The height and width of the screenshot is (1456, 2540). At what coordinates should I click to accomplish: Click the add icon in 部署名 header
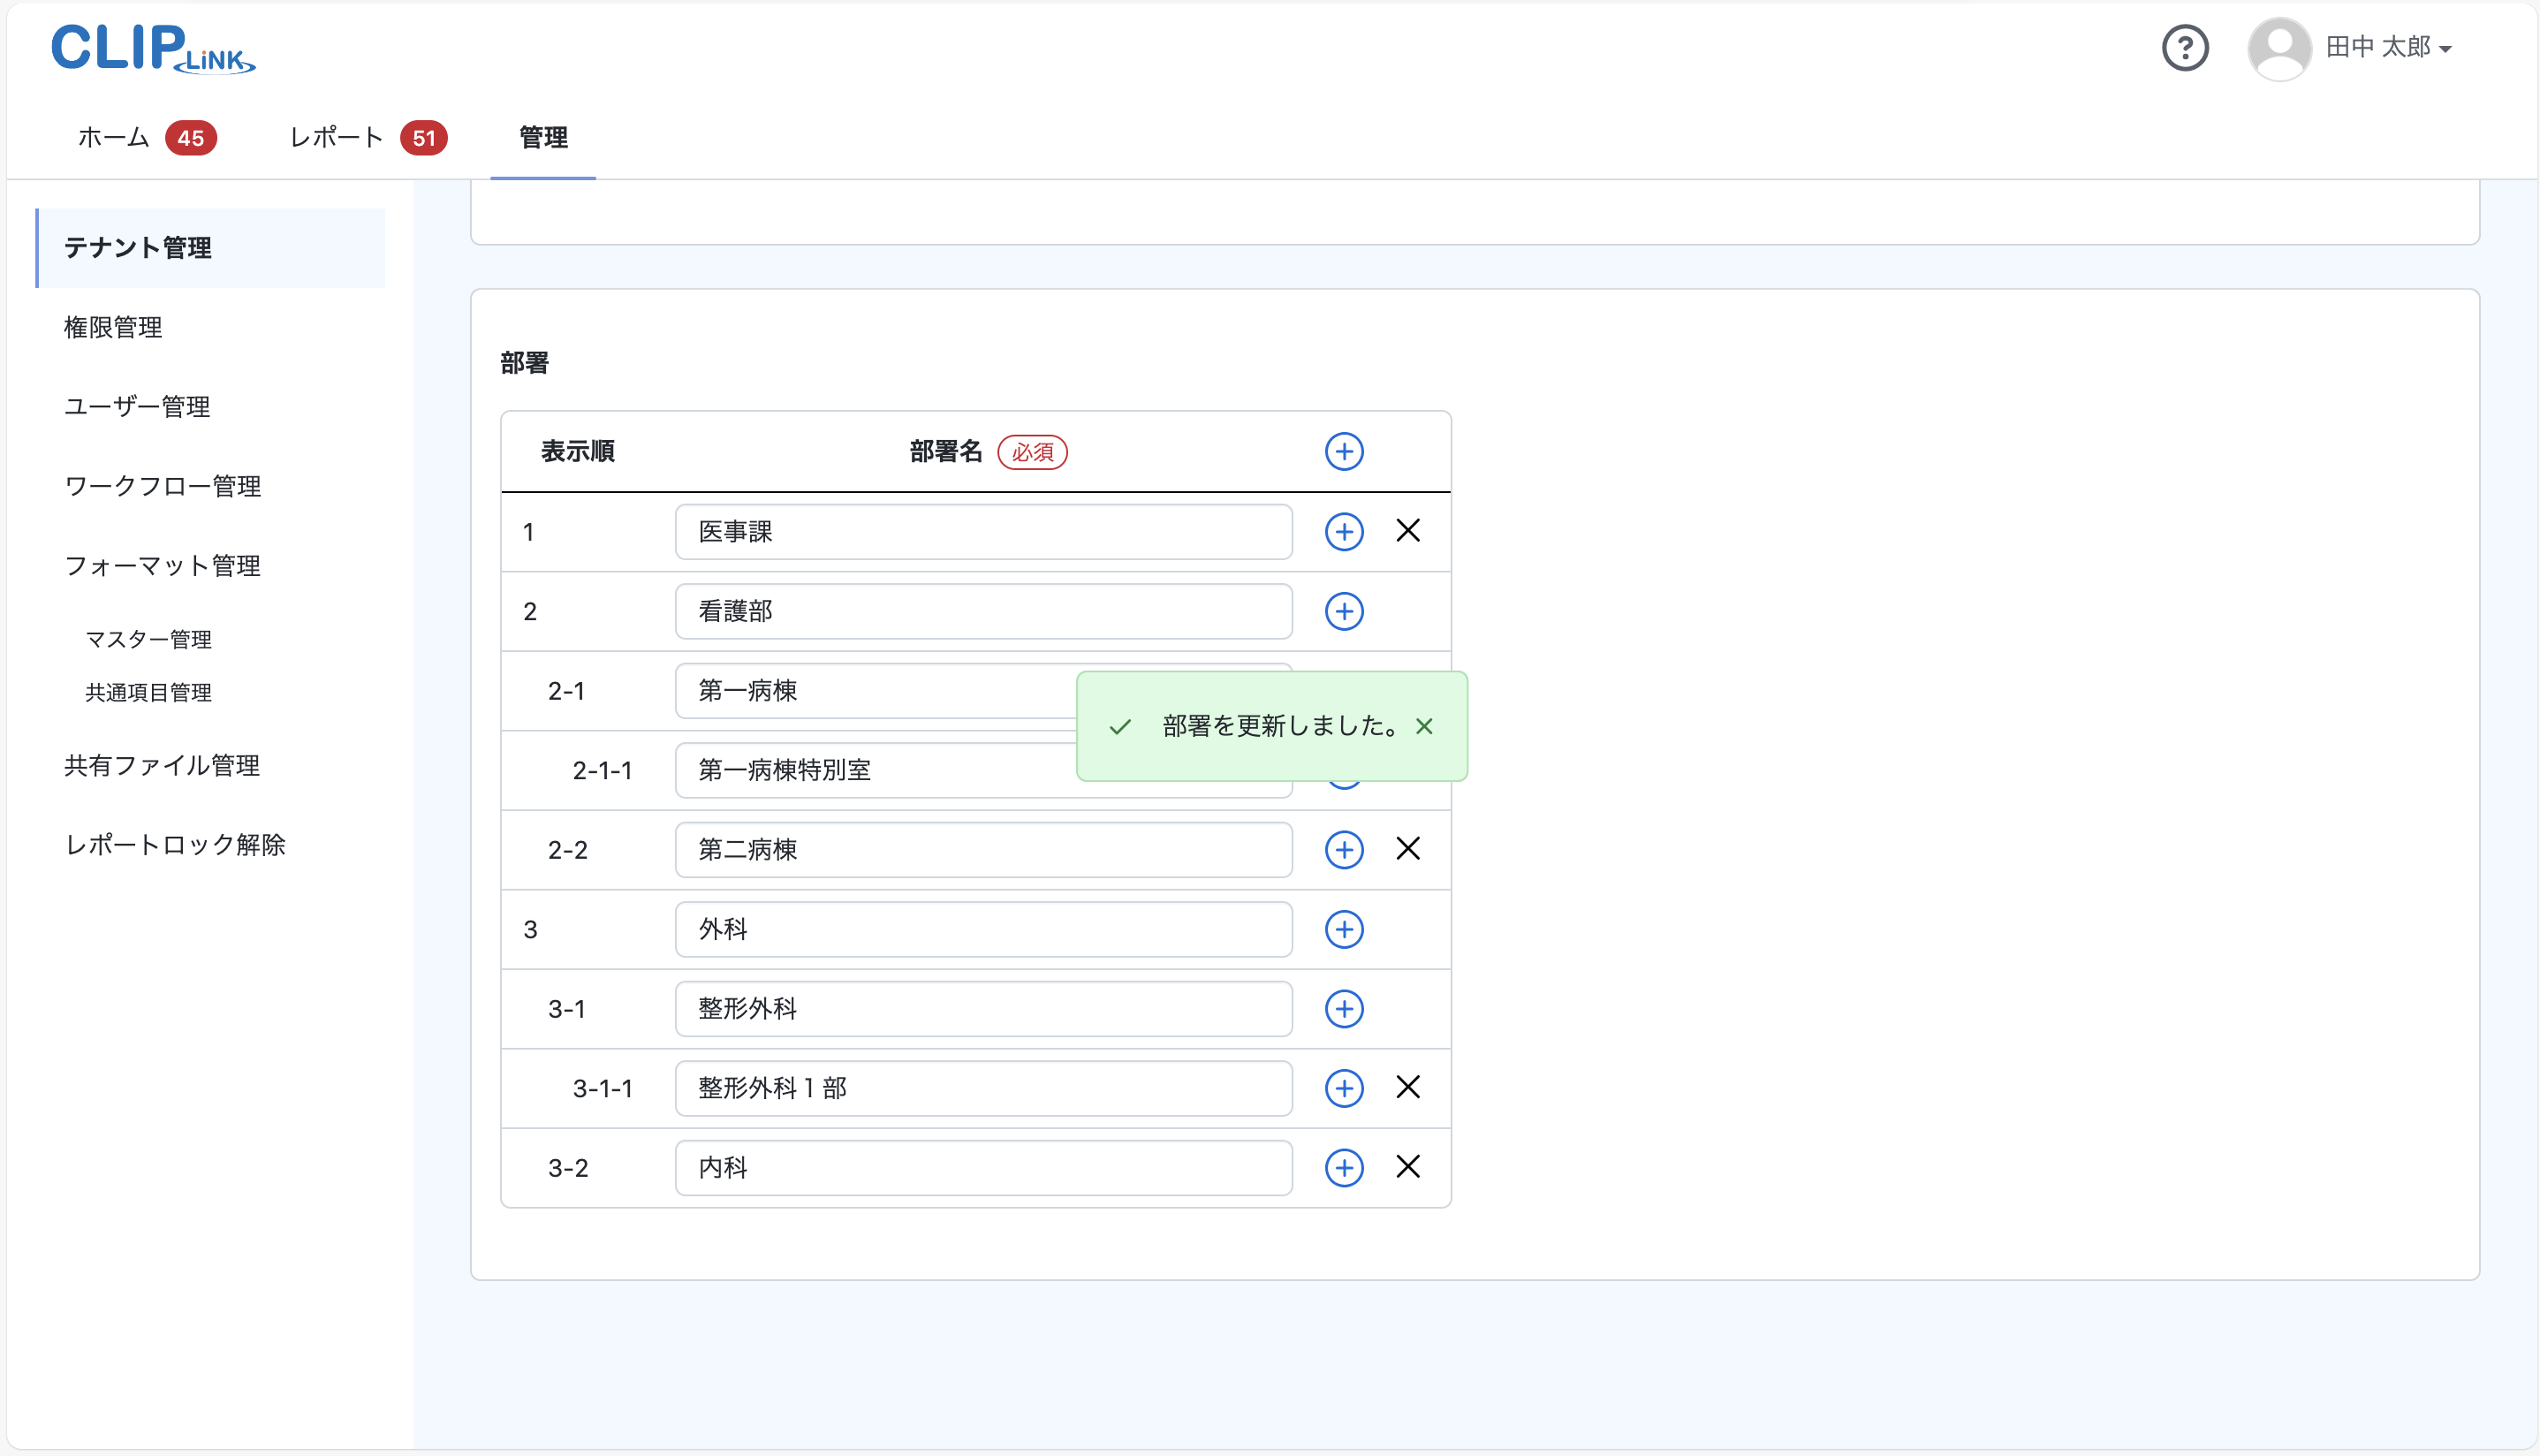click(x=1343, y=452)
